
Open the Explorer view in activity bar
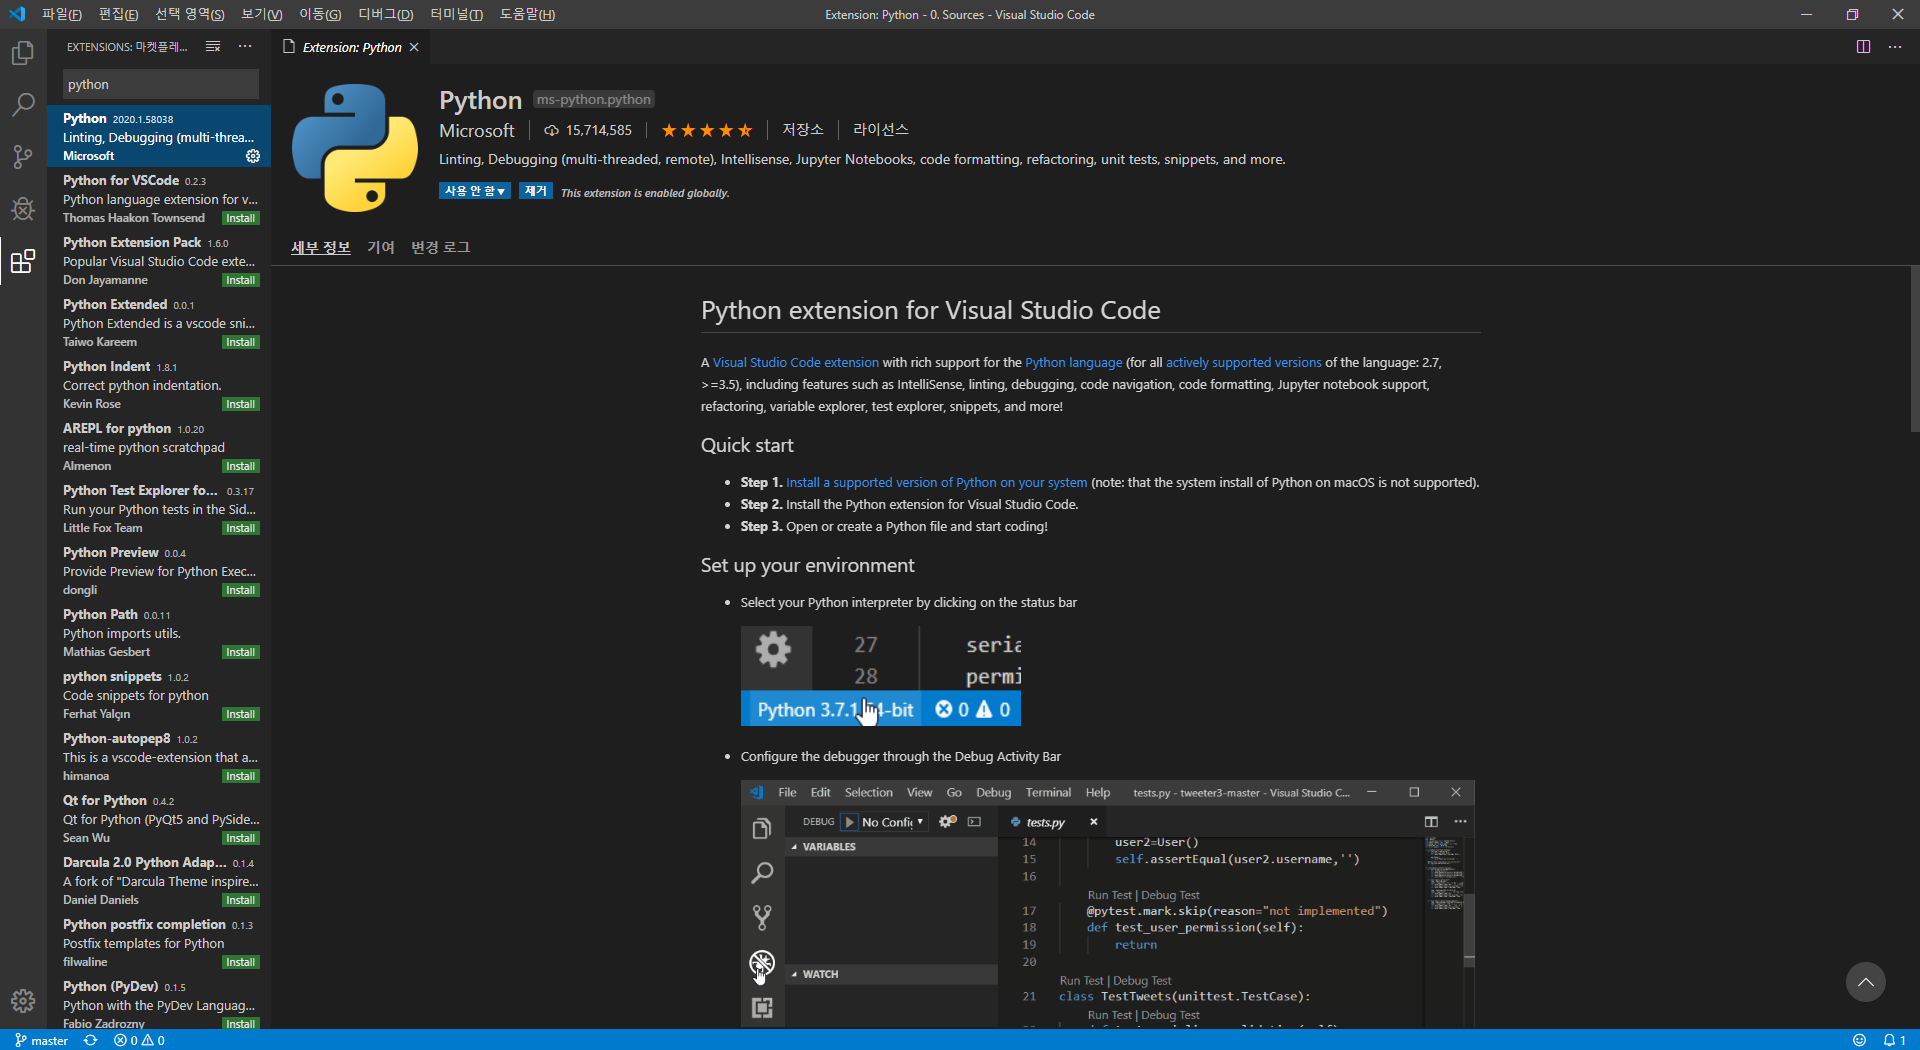[x=23, y=53]
